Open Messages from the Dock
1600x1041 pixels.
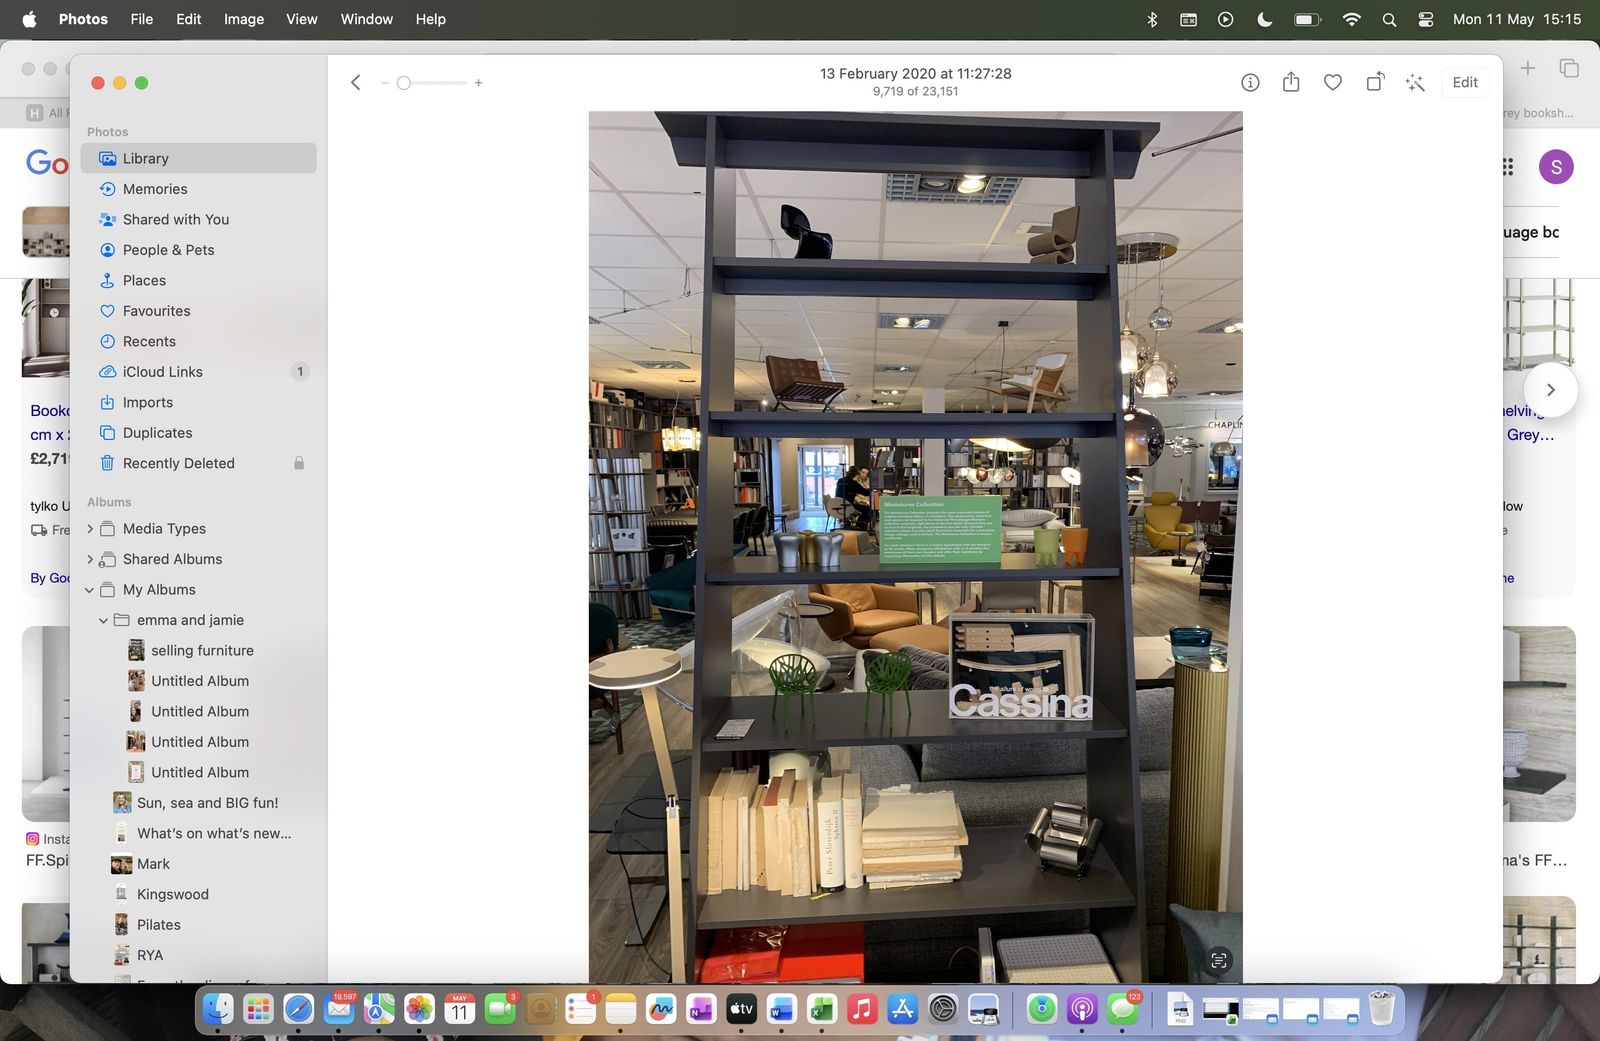pos(1122,1009)
